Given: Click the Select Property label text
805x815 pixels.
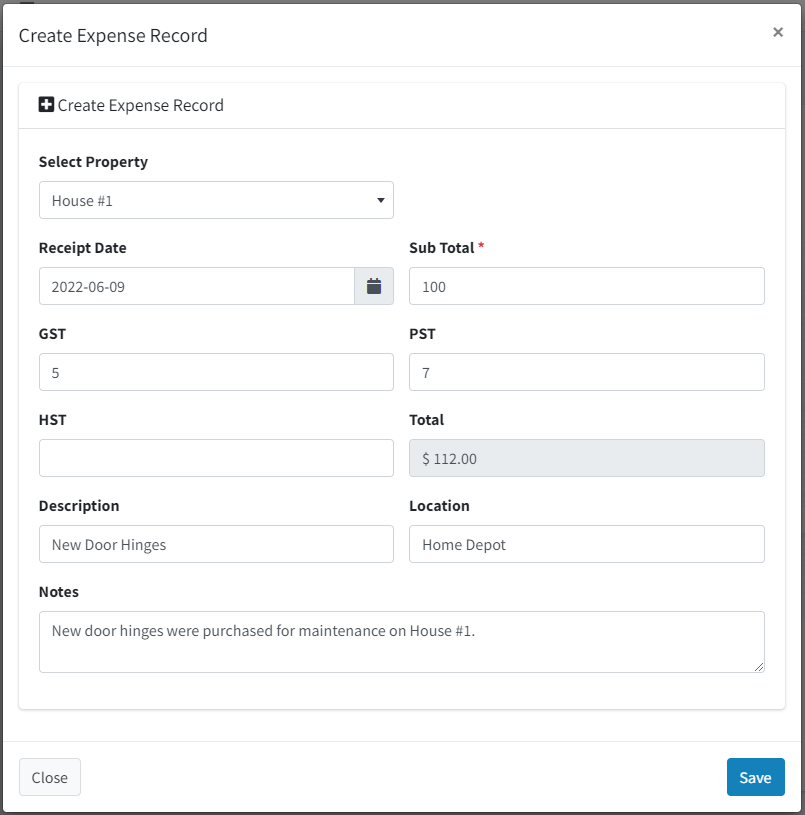Looking at the screenshot, I should [x=94, y=162].
